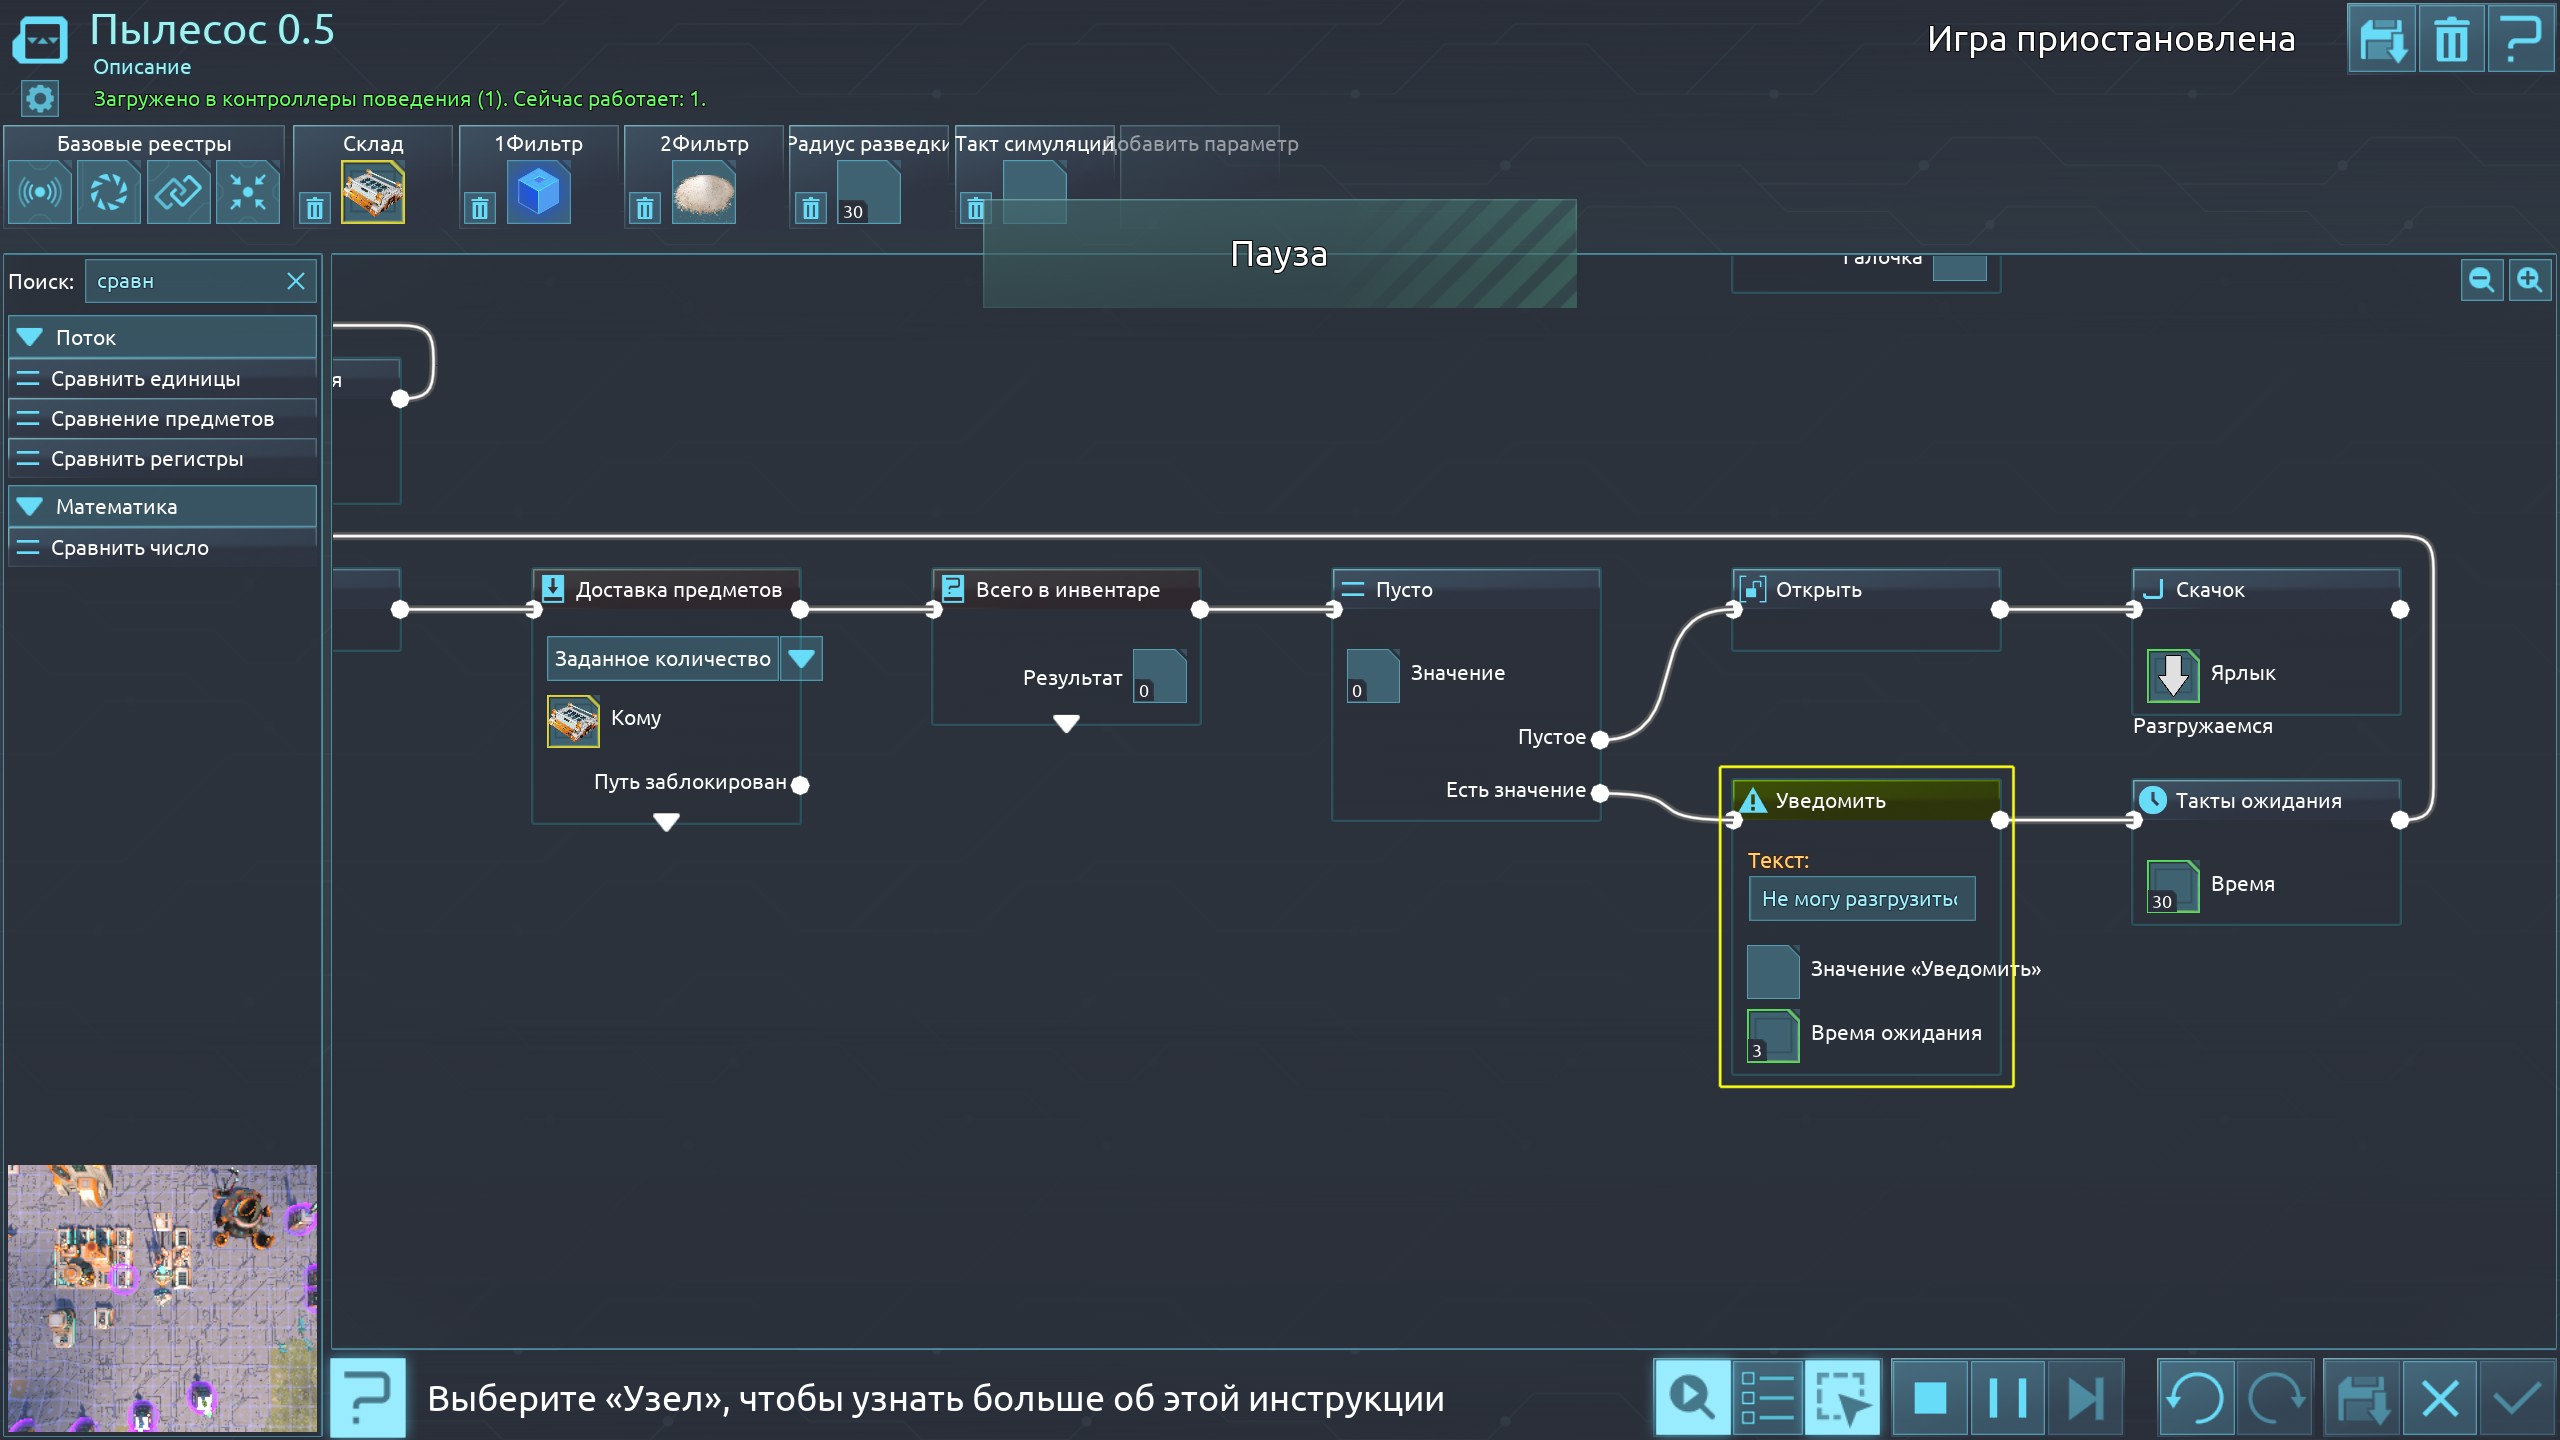Toggle the search magnifier icon in bottom toolbar
Screen dimensions: 2560x1440
coord(1692,1397)
